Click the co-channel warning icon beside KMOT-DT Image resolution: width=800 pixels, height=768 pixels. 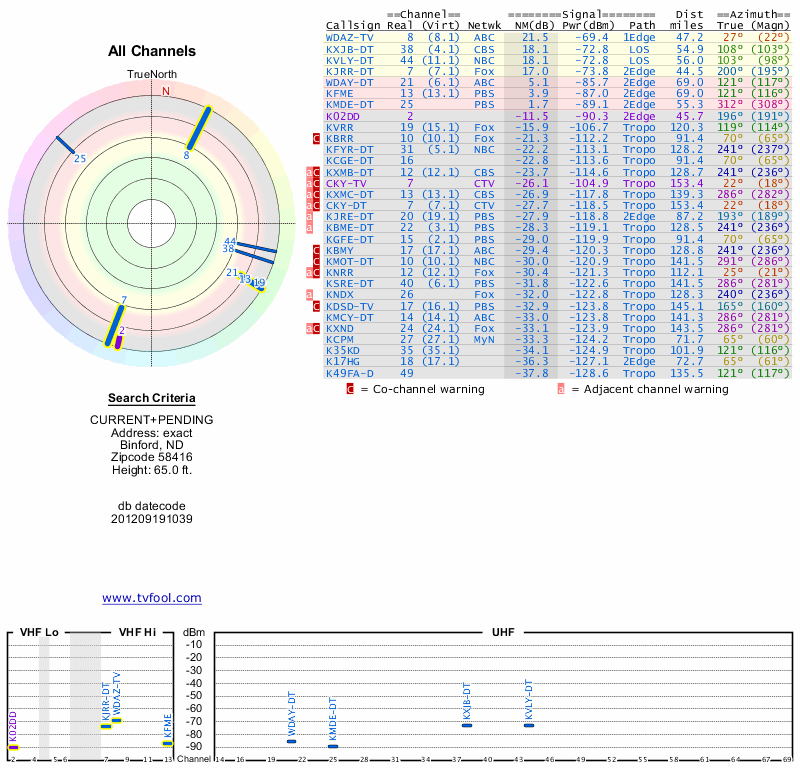(318, 261)
